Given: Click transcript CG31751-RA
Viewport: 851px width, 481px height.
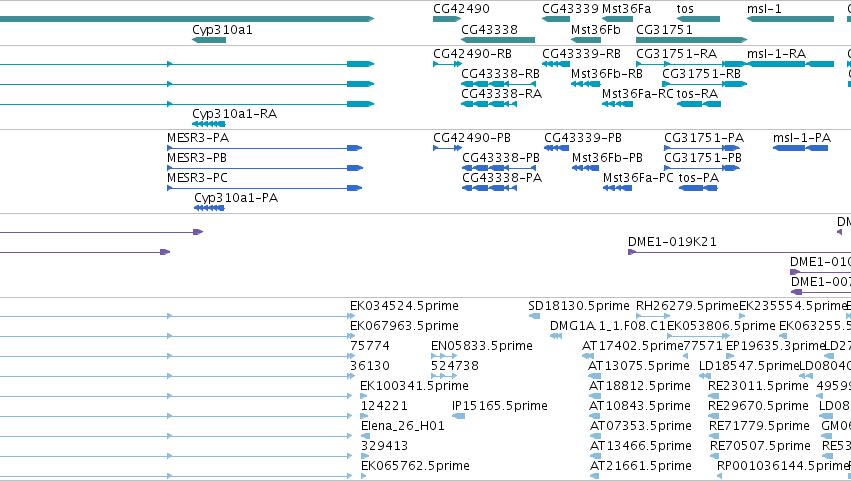Looking at the screenshot, I should [x=676, y=54].
